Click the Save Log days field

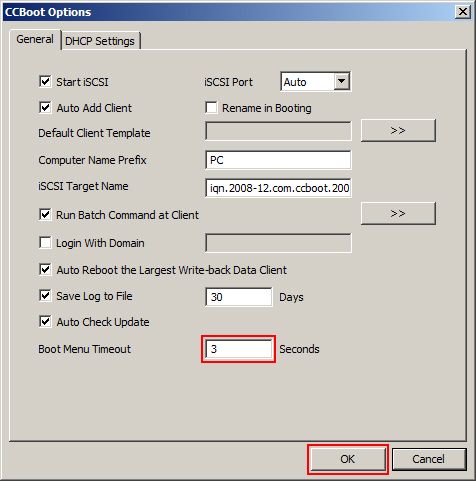coord(239,297)
